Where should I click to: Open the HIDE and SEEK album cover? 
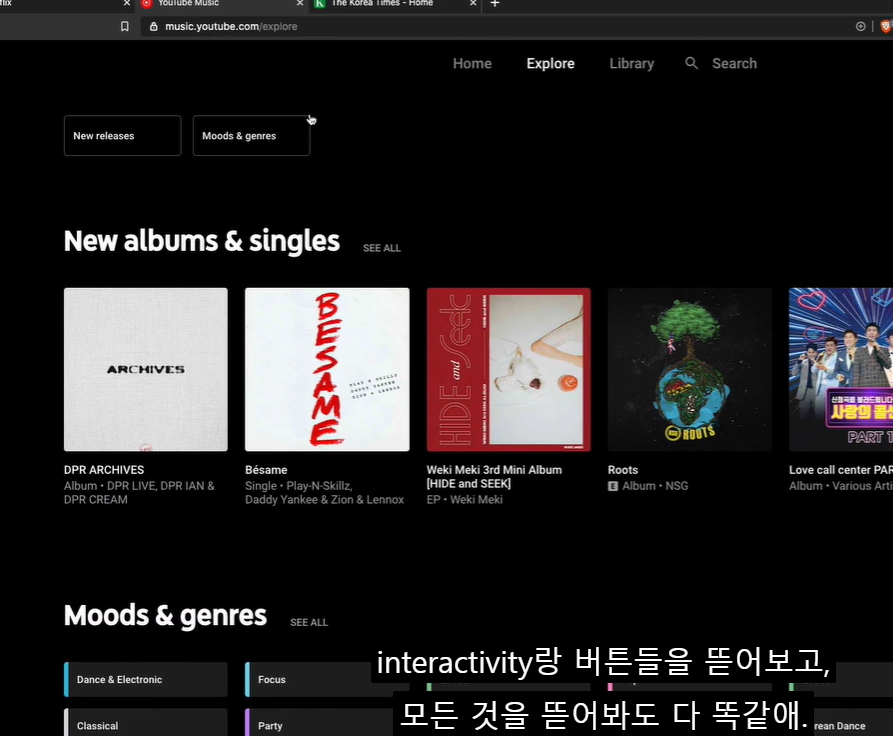pos(509,370)
